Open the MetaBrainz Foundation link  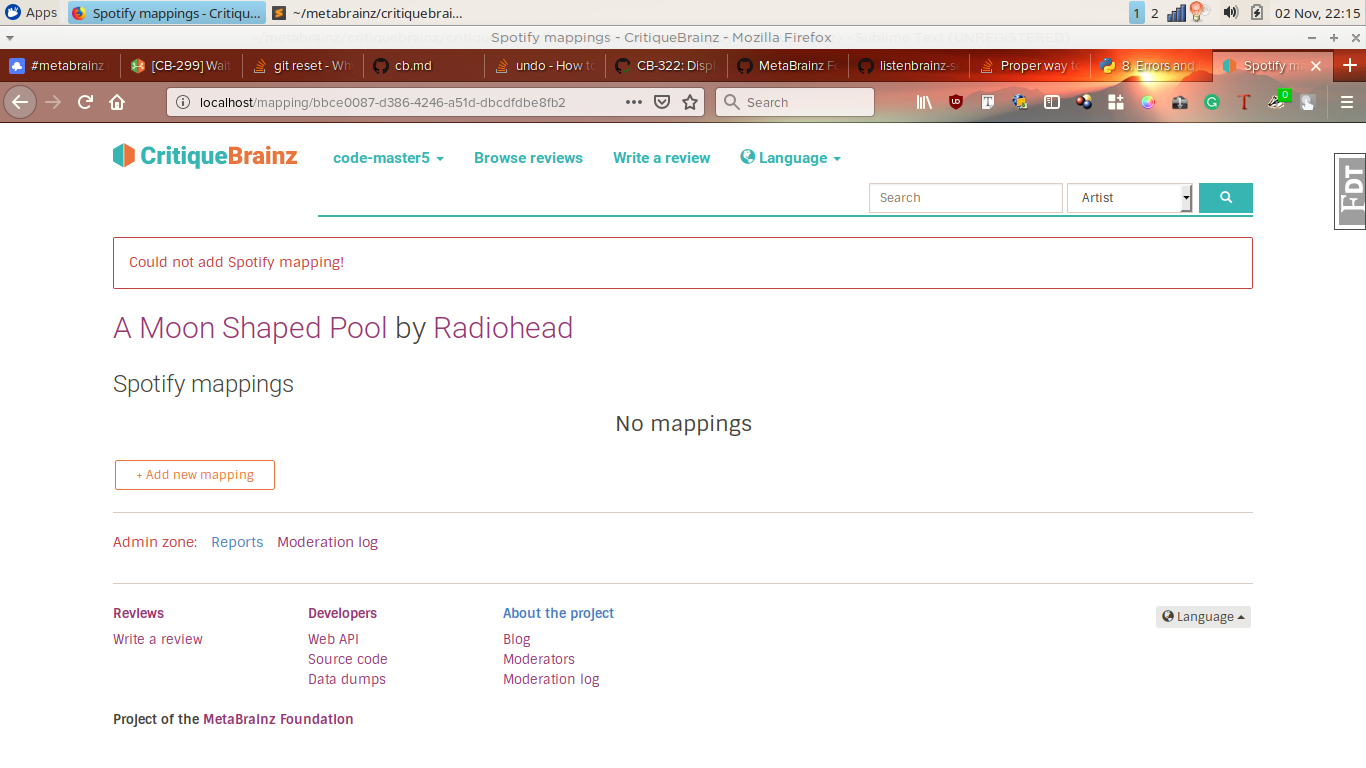tap(278, 719)
